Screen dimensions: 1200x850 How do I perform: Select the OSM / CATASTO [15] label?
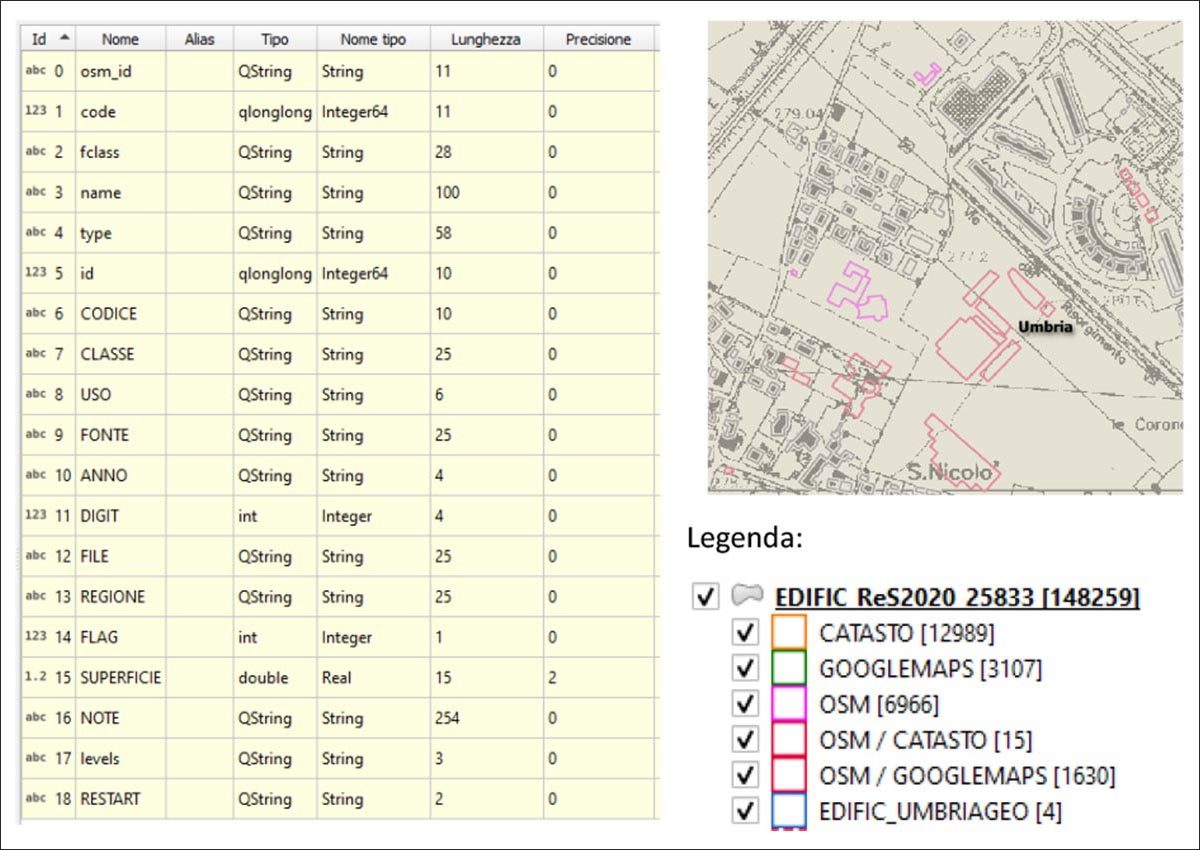tap(926, 740)
